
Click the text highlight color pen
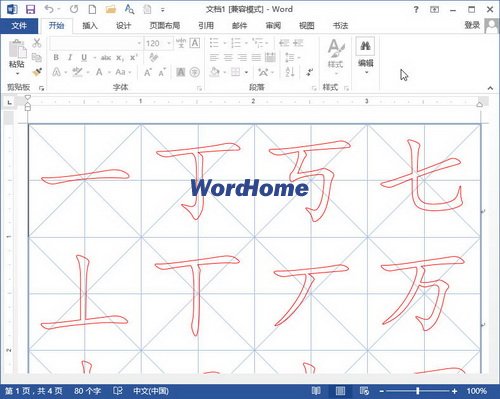tap(78, 72)
